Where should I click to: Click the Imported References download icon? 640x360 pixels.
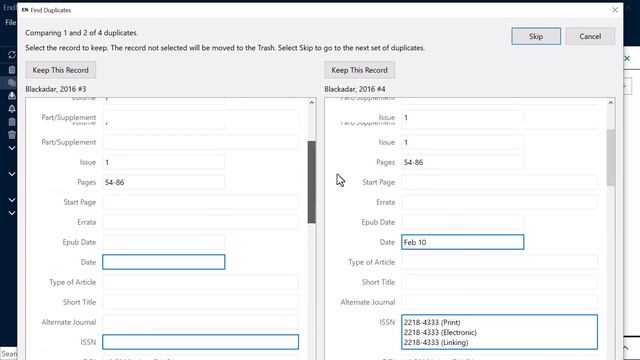(x=12, y=96)
